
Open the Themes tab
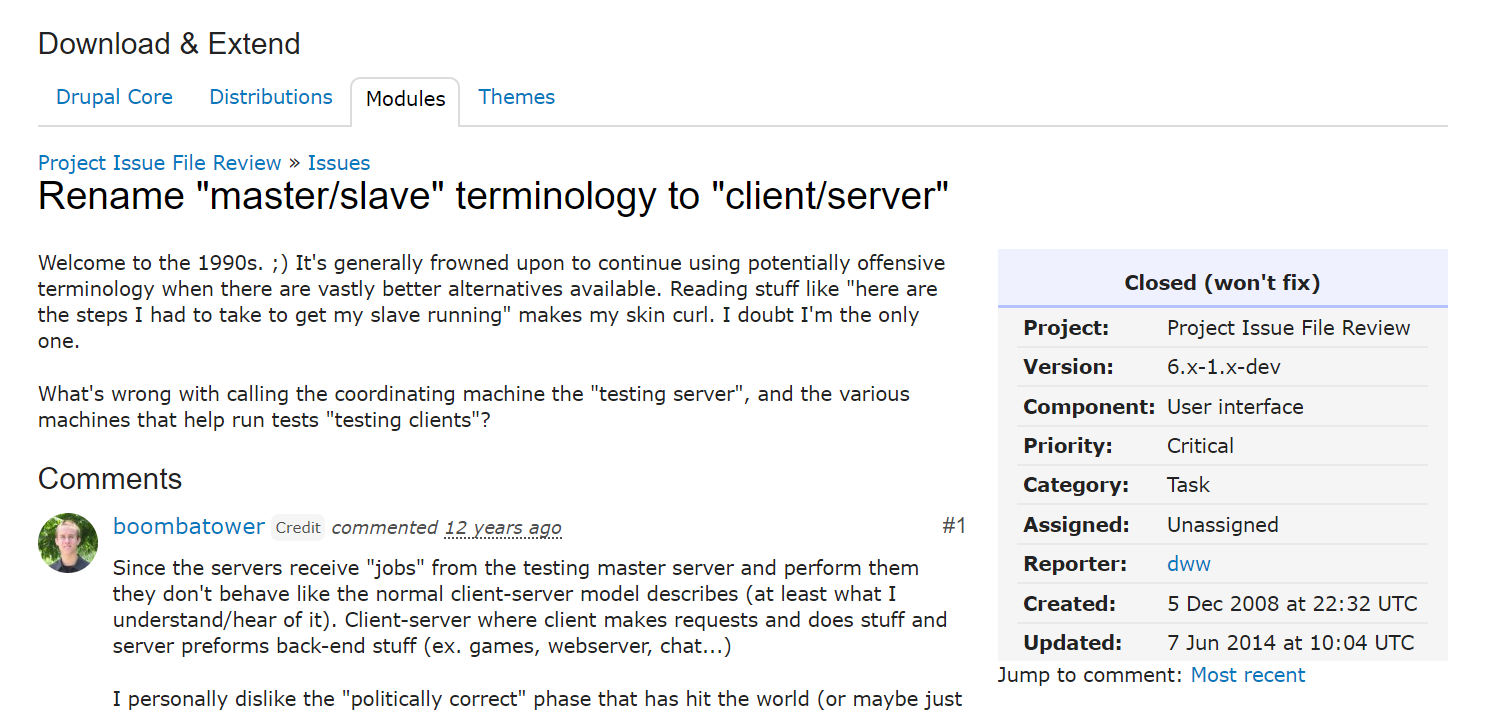tap(516, 97)
